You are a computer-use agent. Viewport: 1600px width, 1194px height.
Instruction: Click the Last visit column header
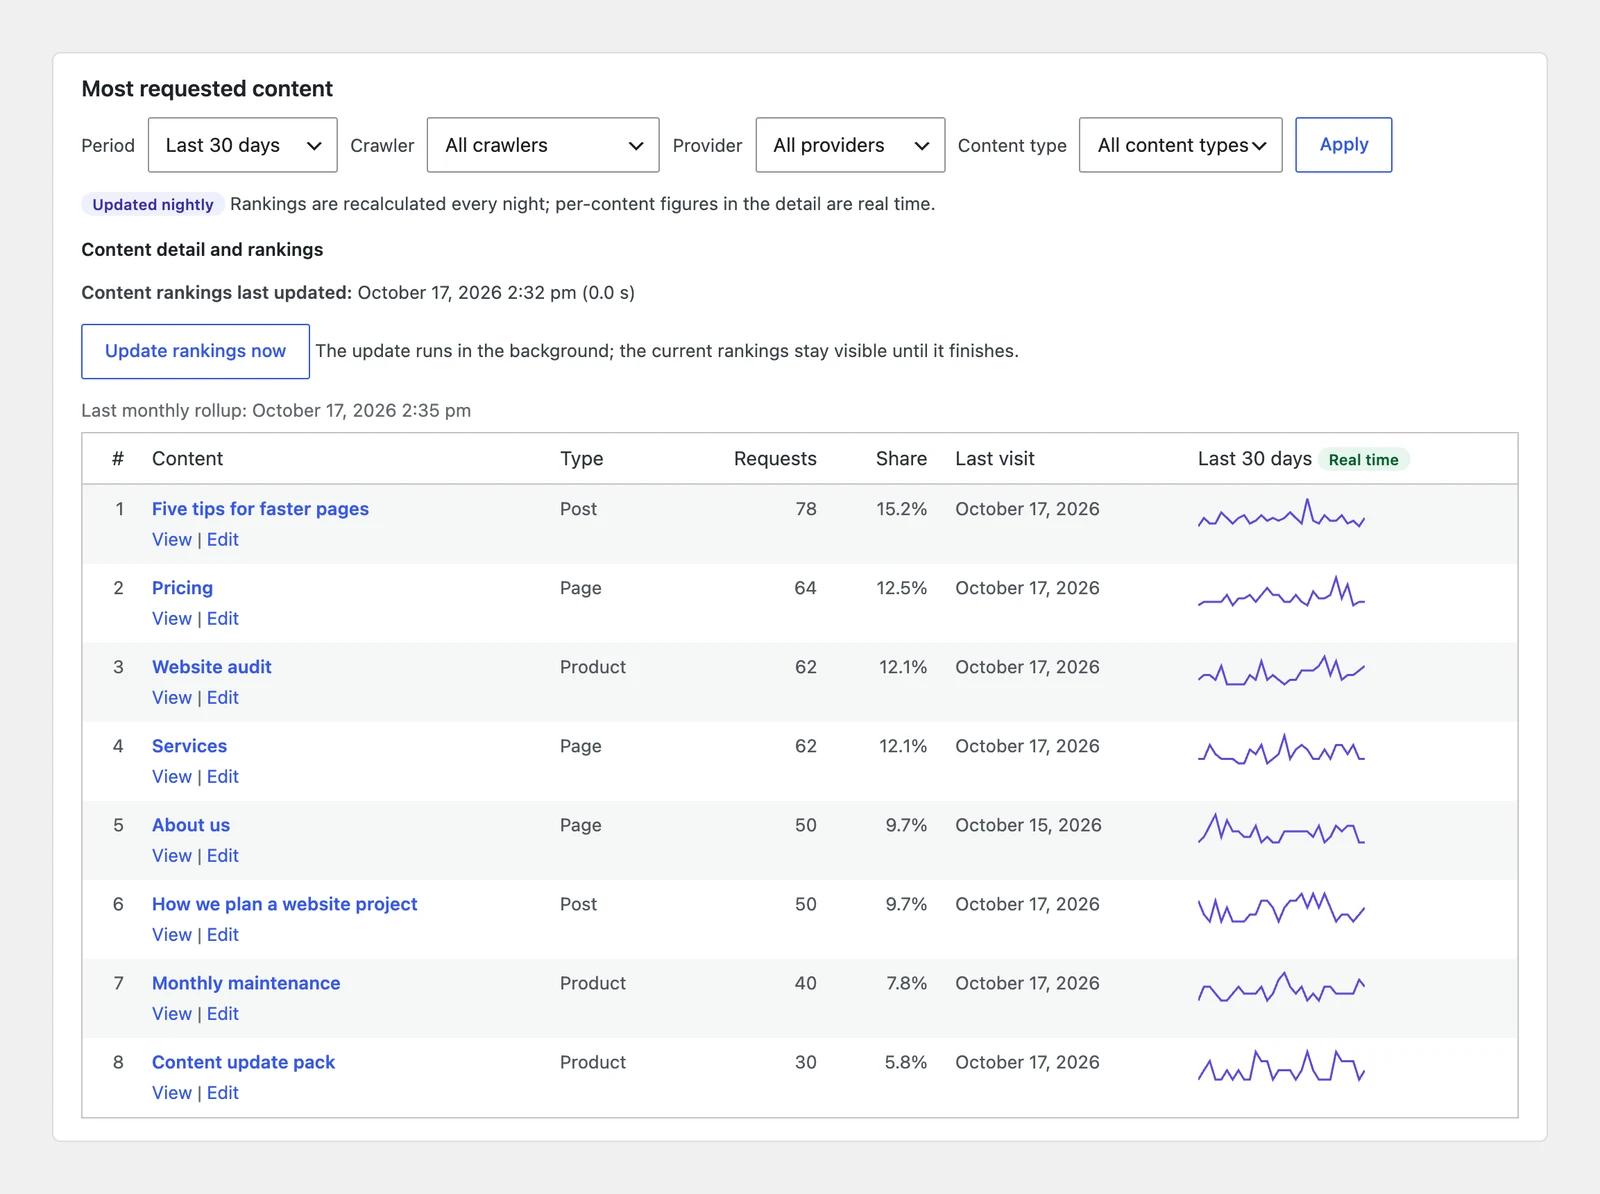point(995,459)
